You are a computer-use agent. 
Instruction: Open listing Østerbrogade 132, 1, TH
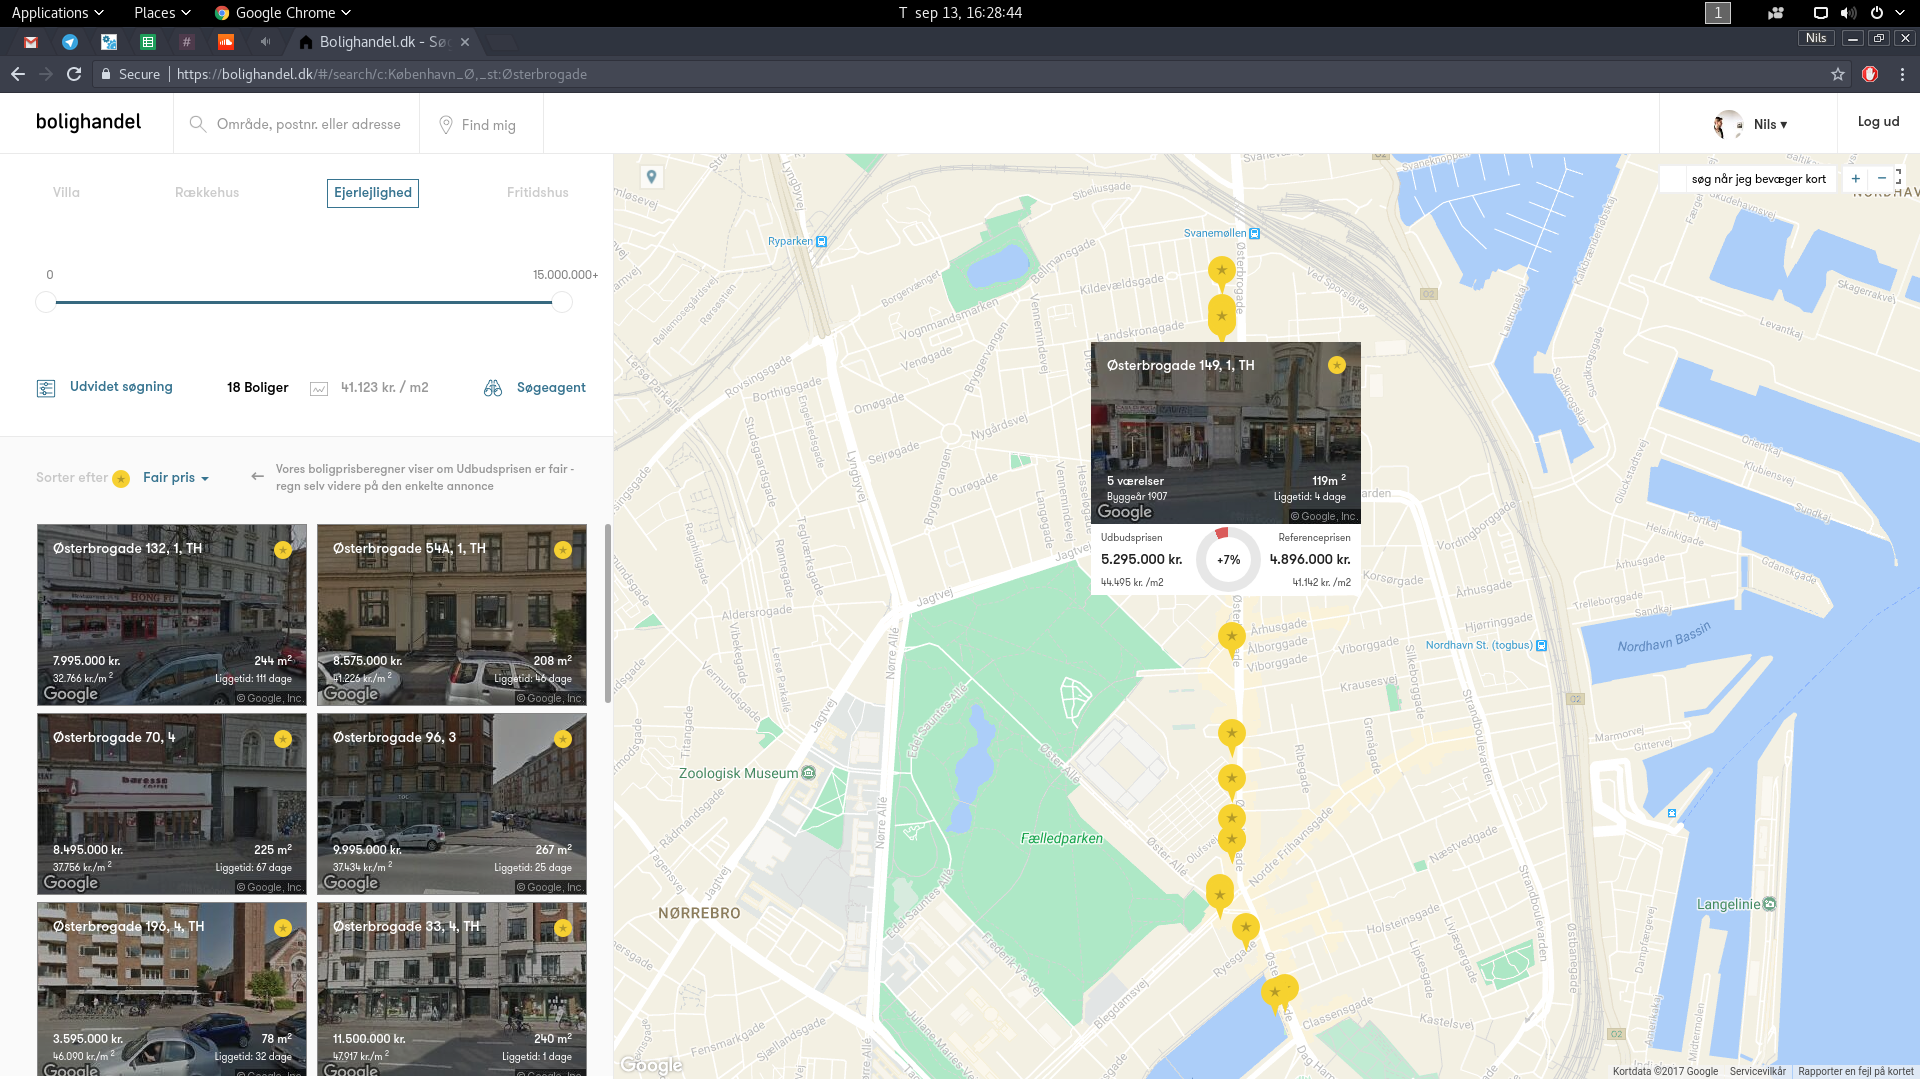[x=172, y=615]
